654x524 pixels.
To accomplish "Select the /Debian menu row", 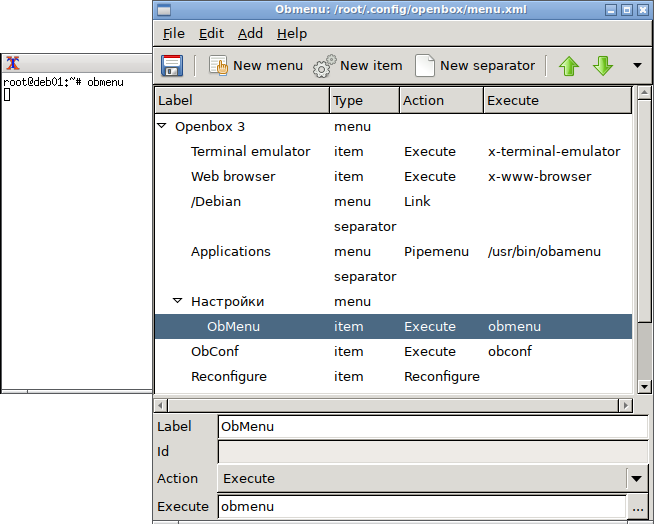I will click(x=393, y=202).
